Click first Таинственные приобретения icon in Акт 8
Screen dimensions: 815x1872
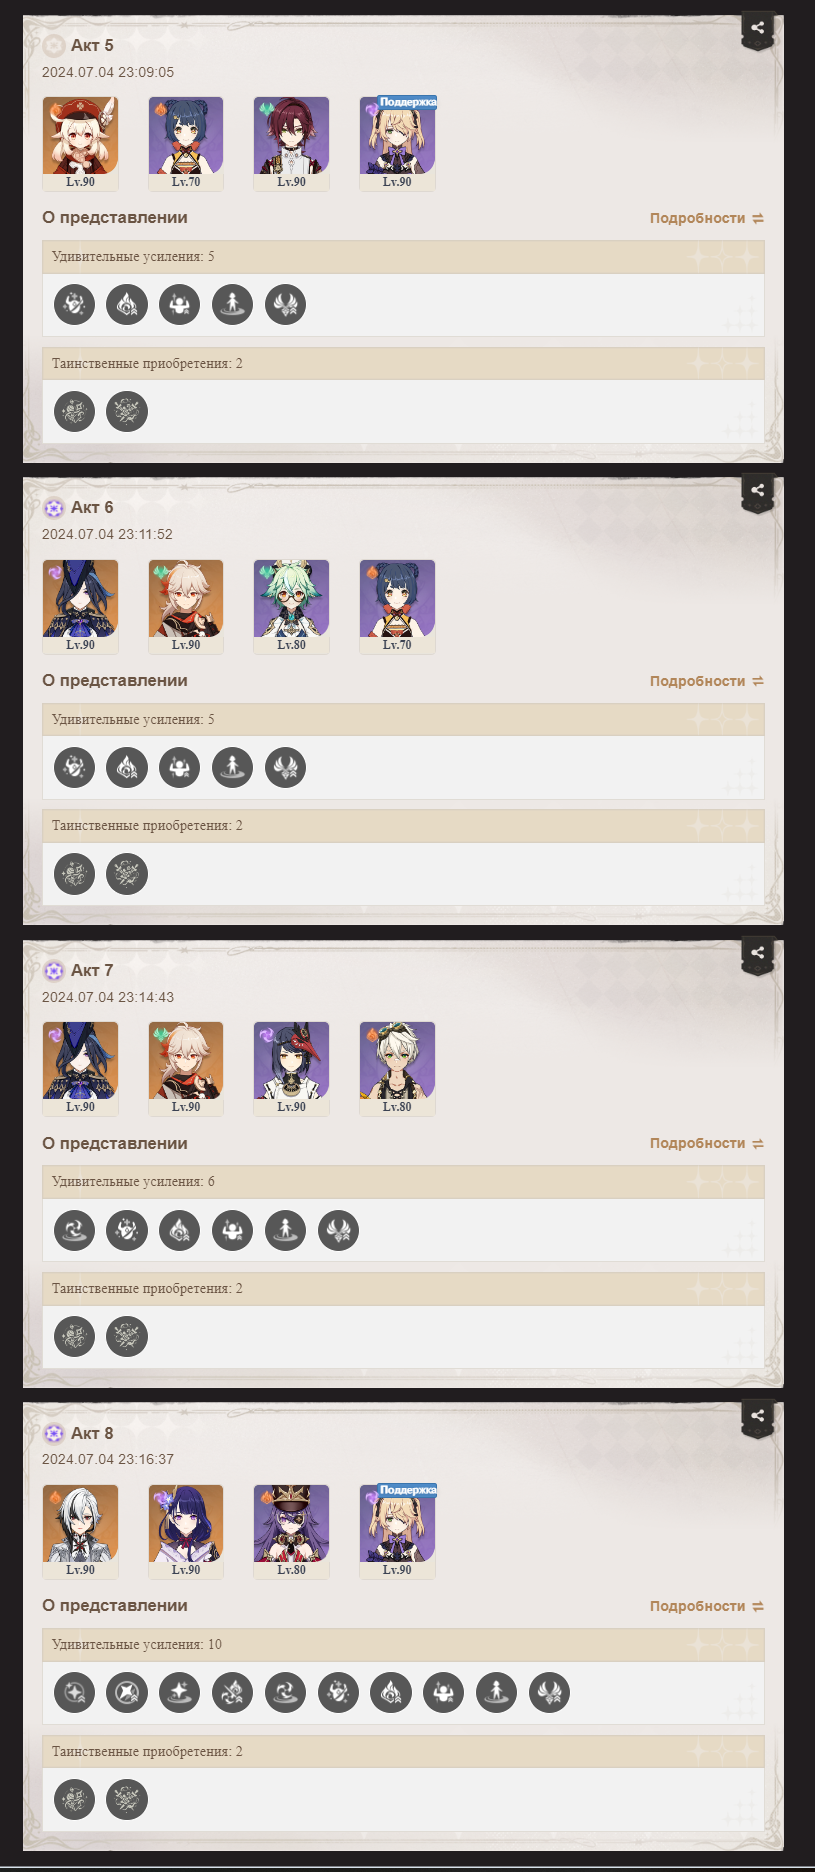74,1799
